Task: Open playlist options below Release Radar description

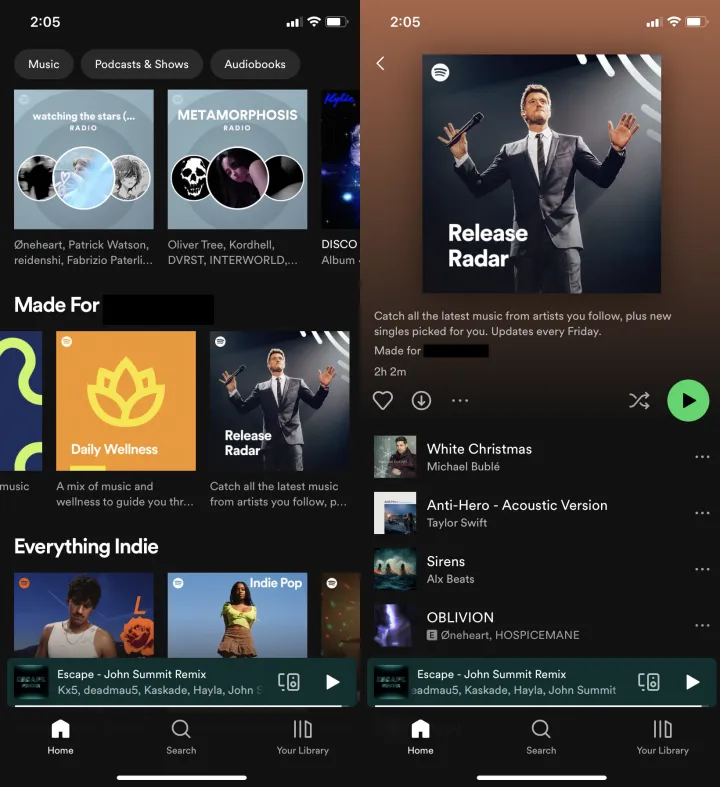Action: click(460, 400)
